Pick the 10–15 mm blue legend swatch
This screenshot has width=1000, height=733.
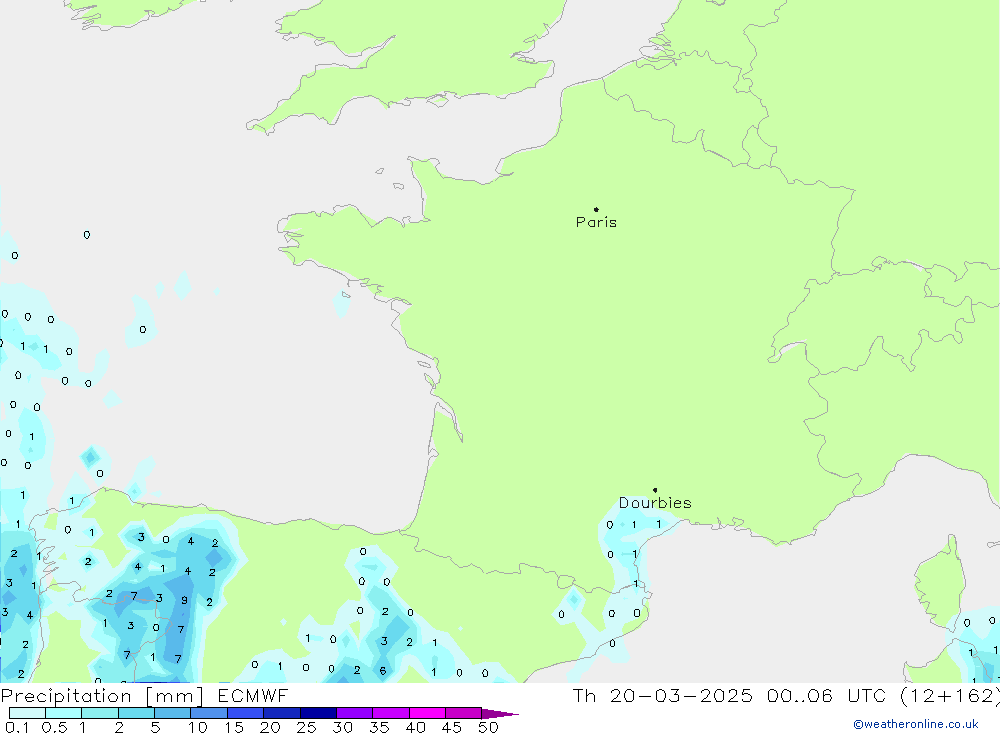209,713
